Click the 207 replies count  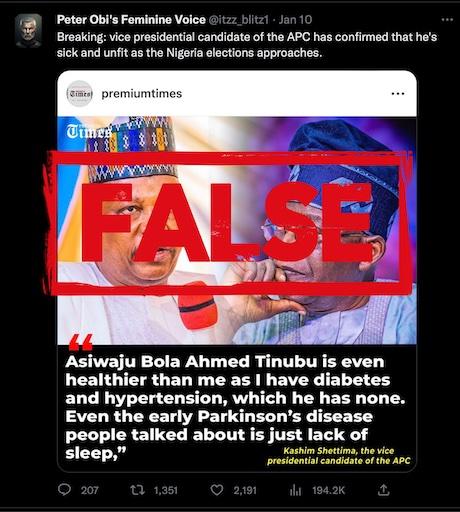pos(90,490)
